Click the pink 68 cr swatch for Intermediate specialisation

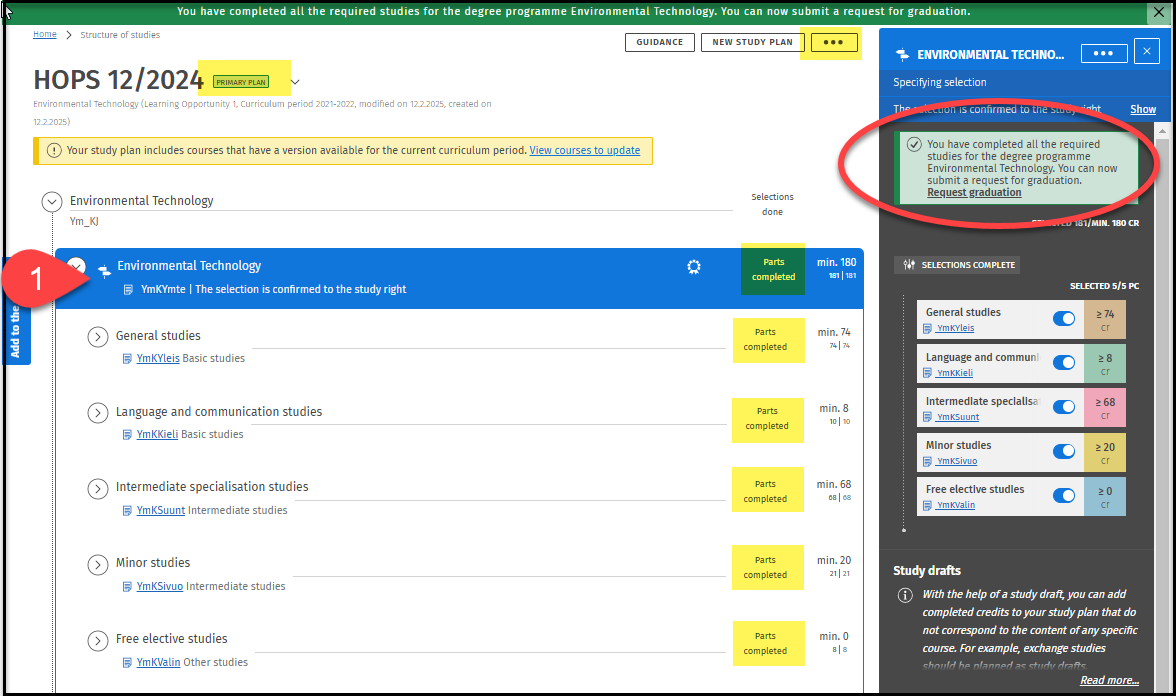[1105, 408]
